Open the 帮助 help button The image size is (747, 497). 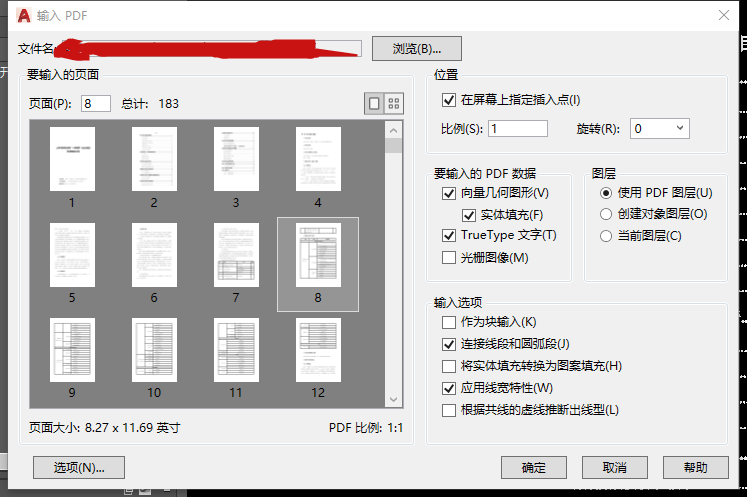click(696, 467)
